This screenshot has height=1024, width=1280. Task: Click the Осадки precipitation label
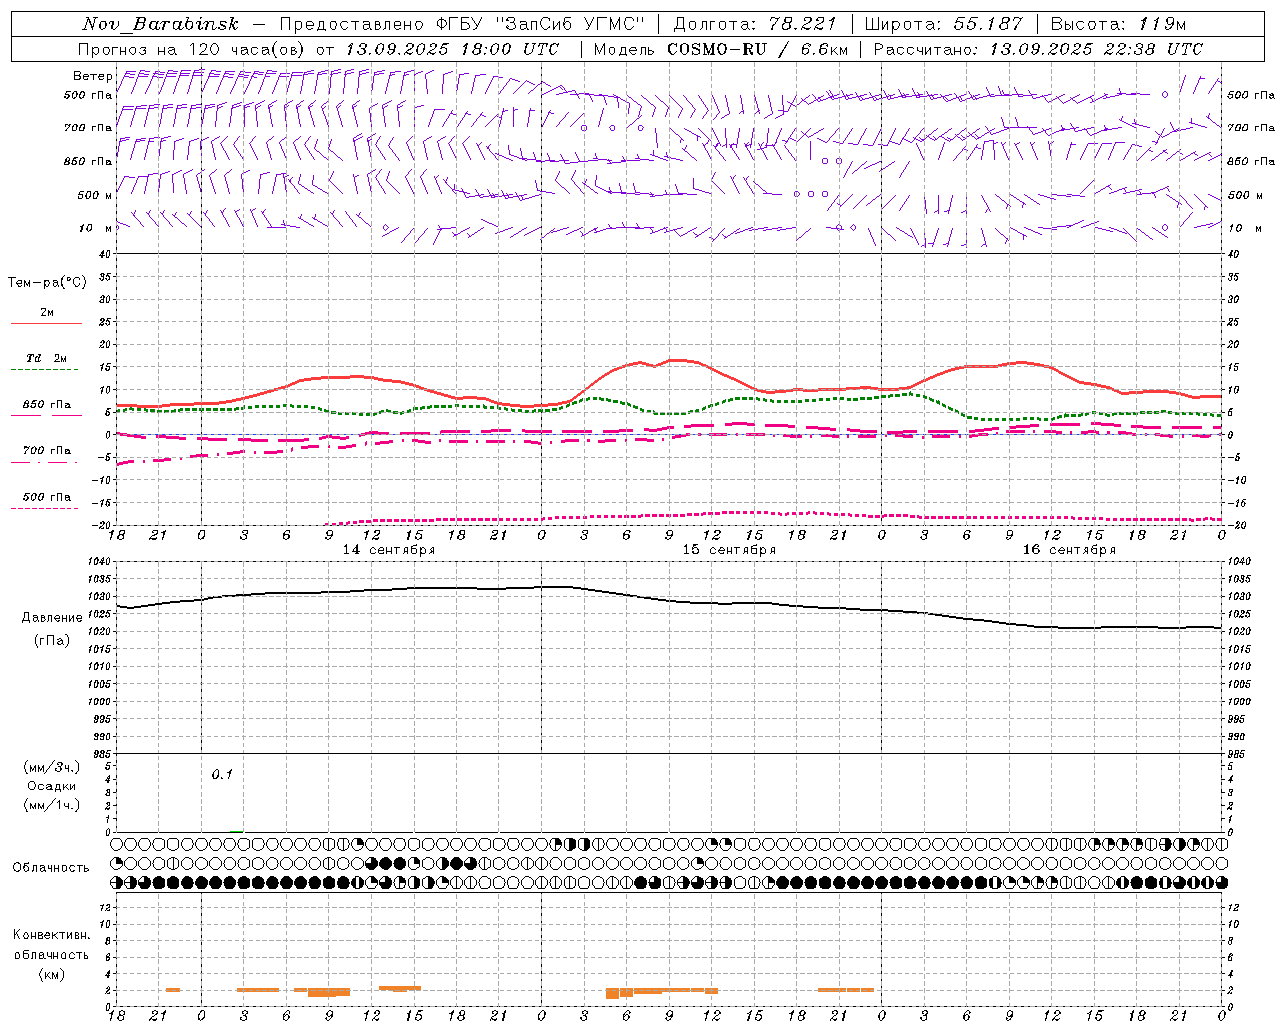click(x=52, y=786)
